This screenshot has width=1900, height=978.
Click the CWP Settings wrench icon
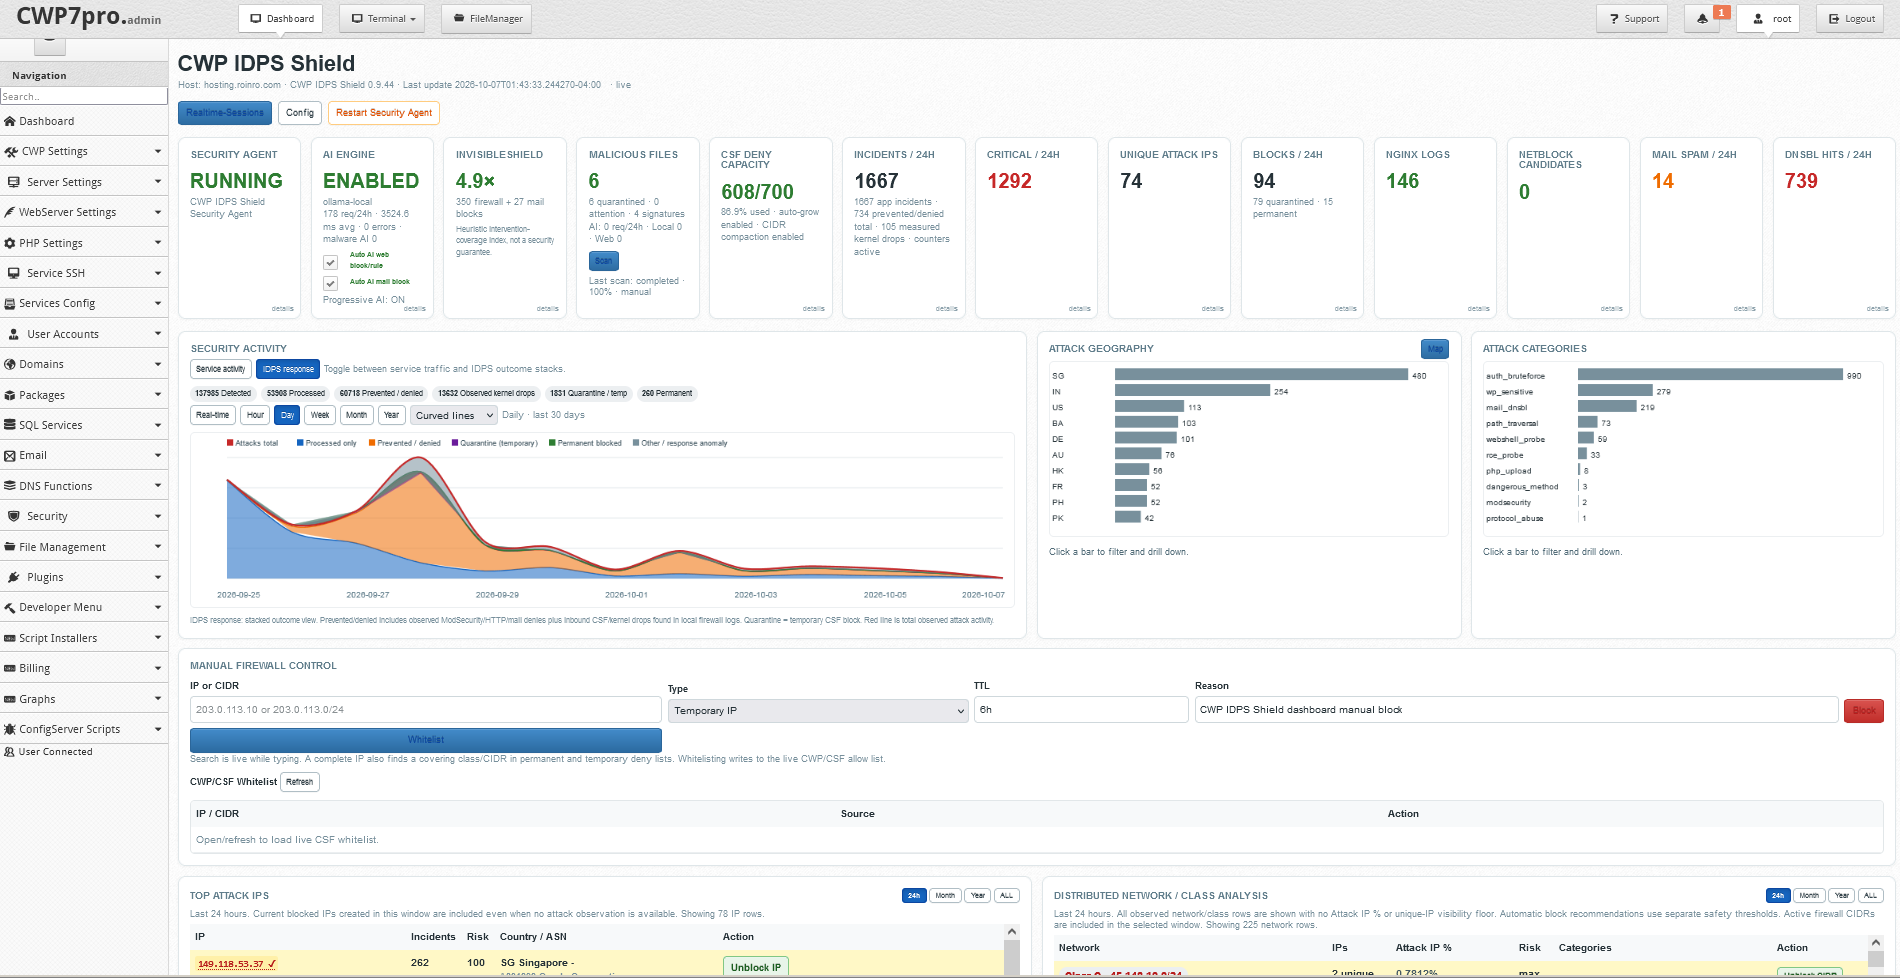11,152
